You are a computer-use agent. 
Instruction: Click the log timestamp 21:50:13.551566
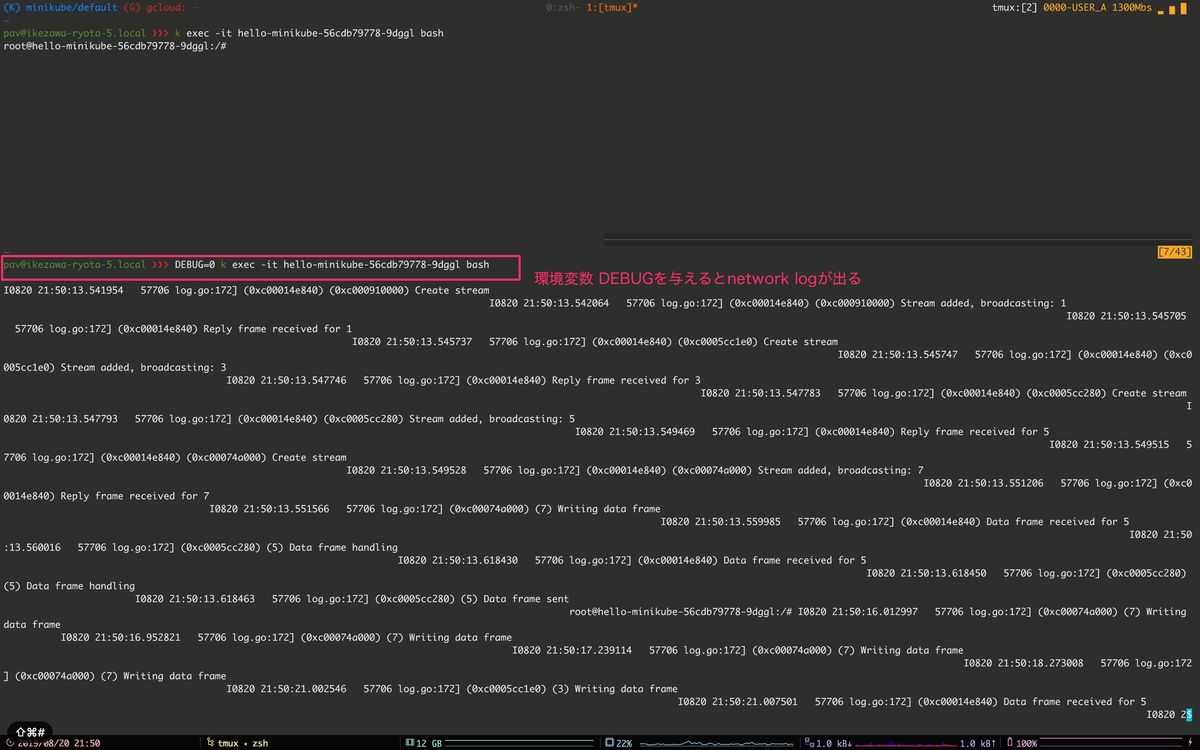(x=284, y=509)
